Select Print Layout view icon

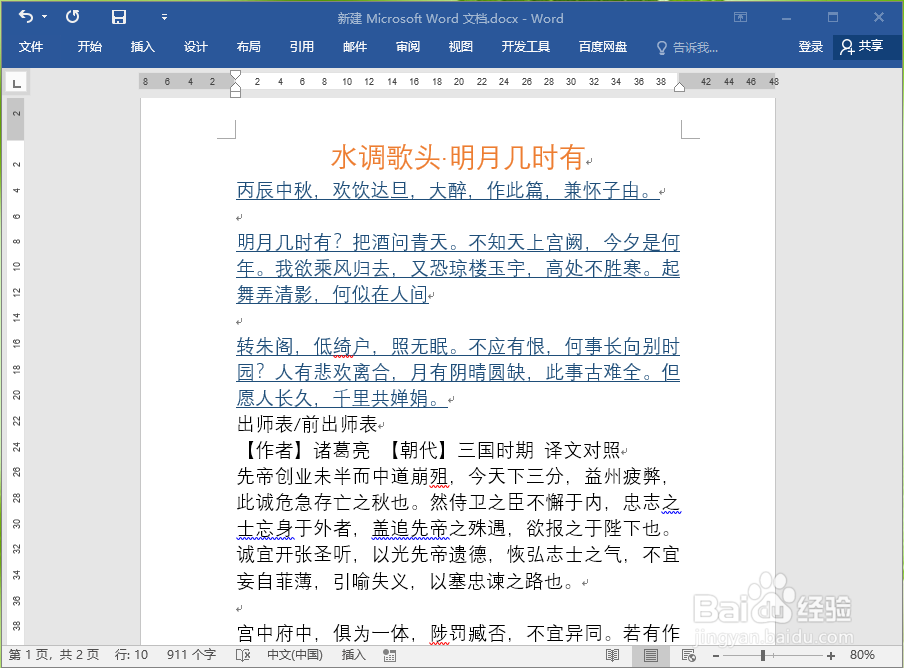click(650, 655)
